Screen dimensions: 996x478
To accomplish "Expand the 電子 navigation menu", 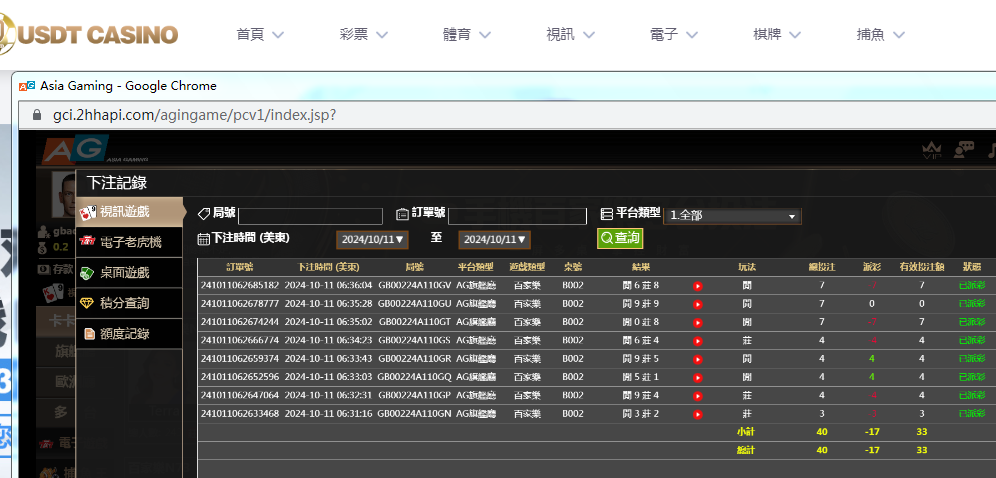I will click(674, 35).
